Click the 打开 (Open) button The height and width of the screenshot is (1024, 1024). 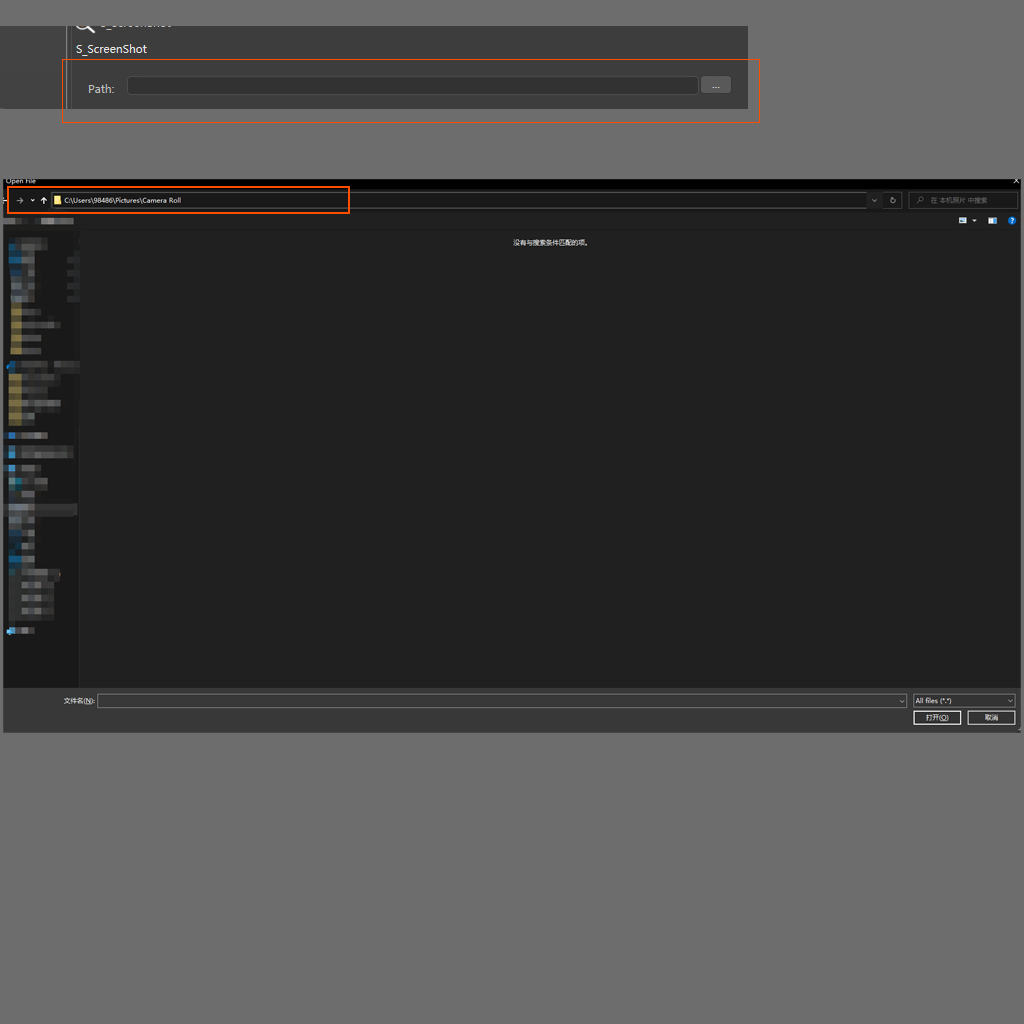937,718
